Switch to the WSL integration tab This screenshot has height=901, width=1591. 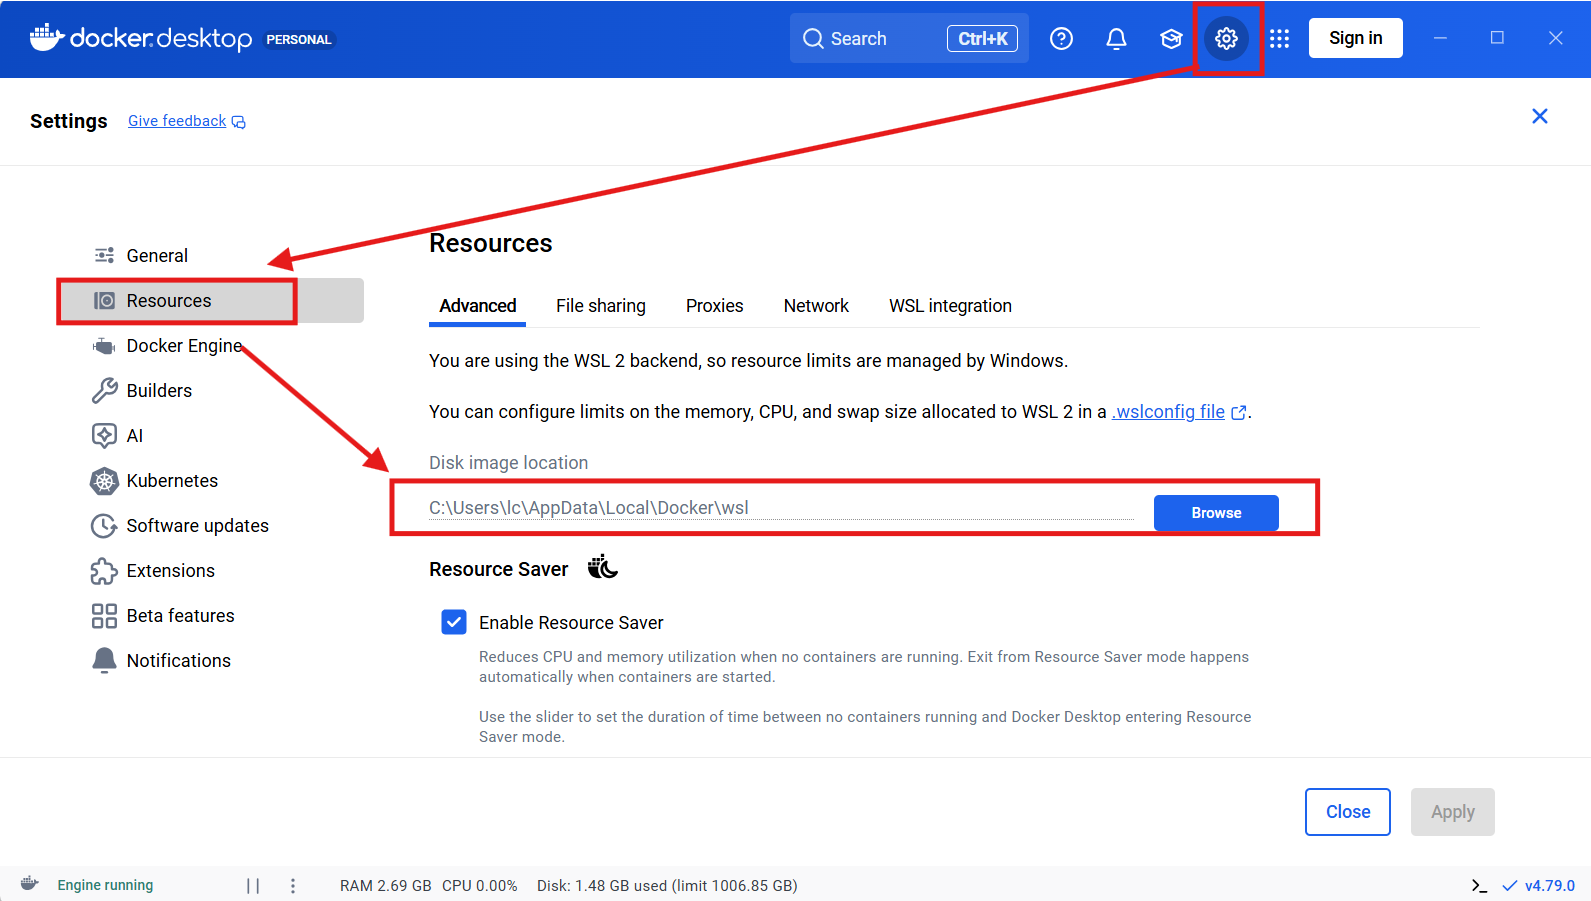(950, 306)
